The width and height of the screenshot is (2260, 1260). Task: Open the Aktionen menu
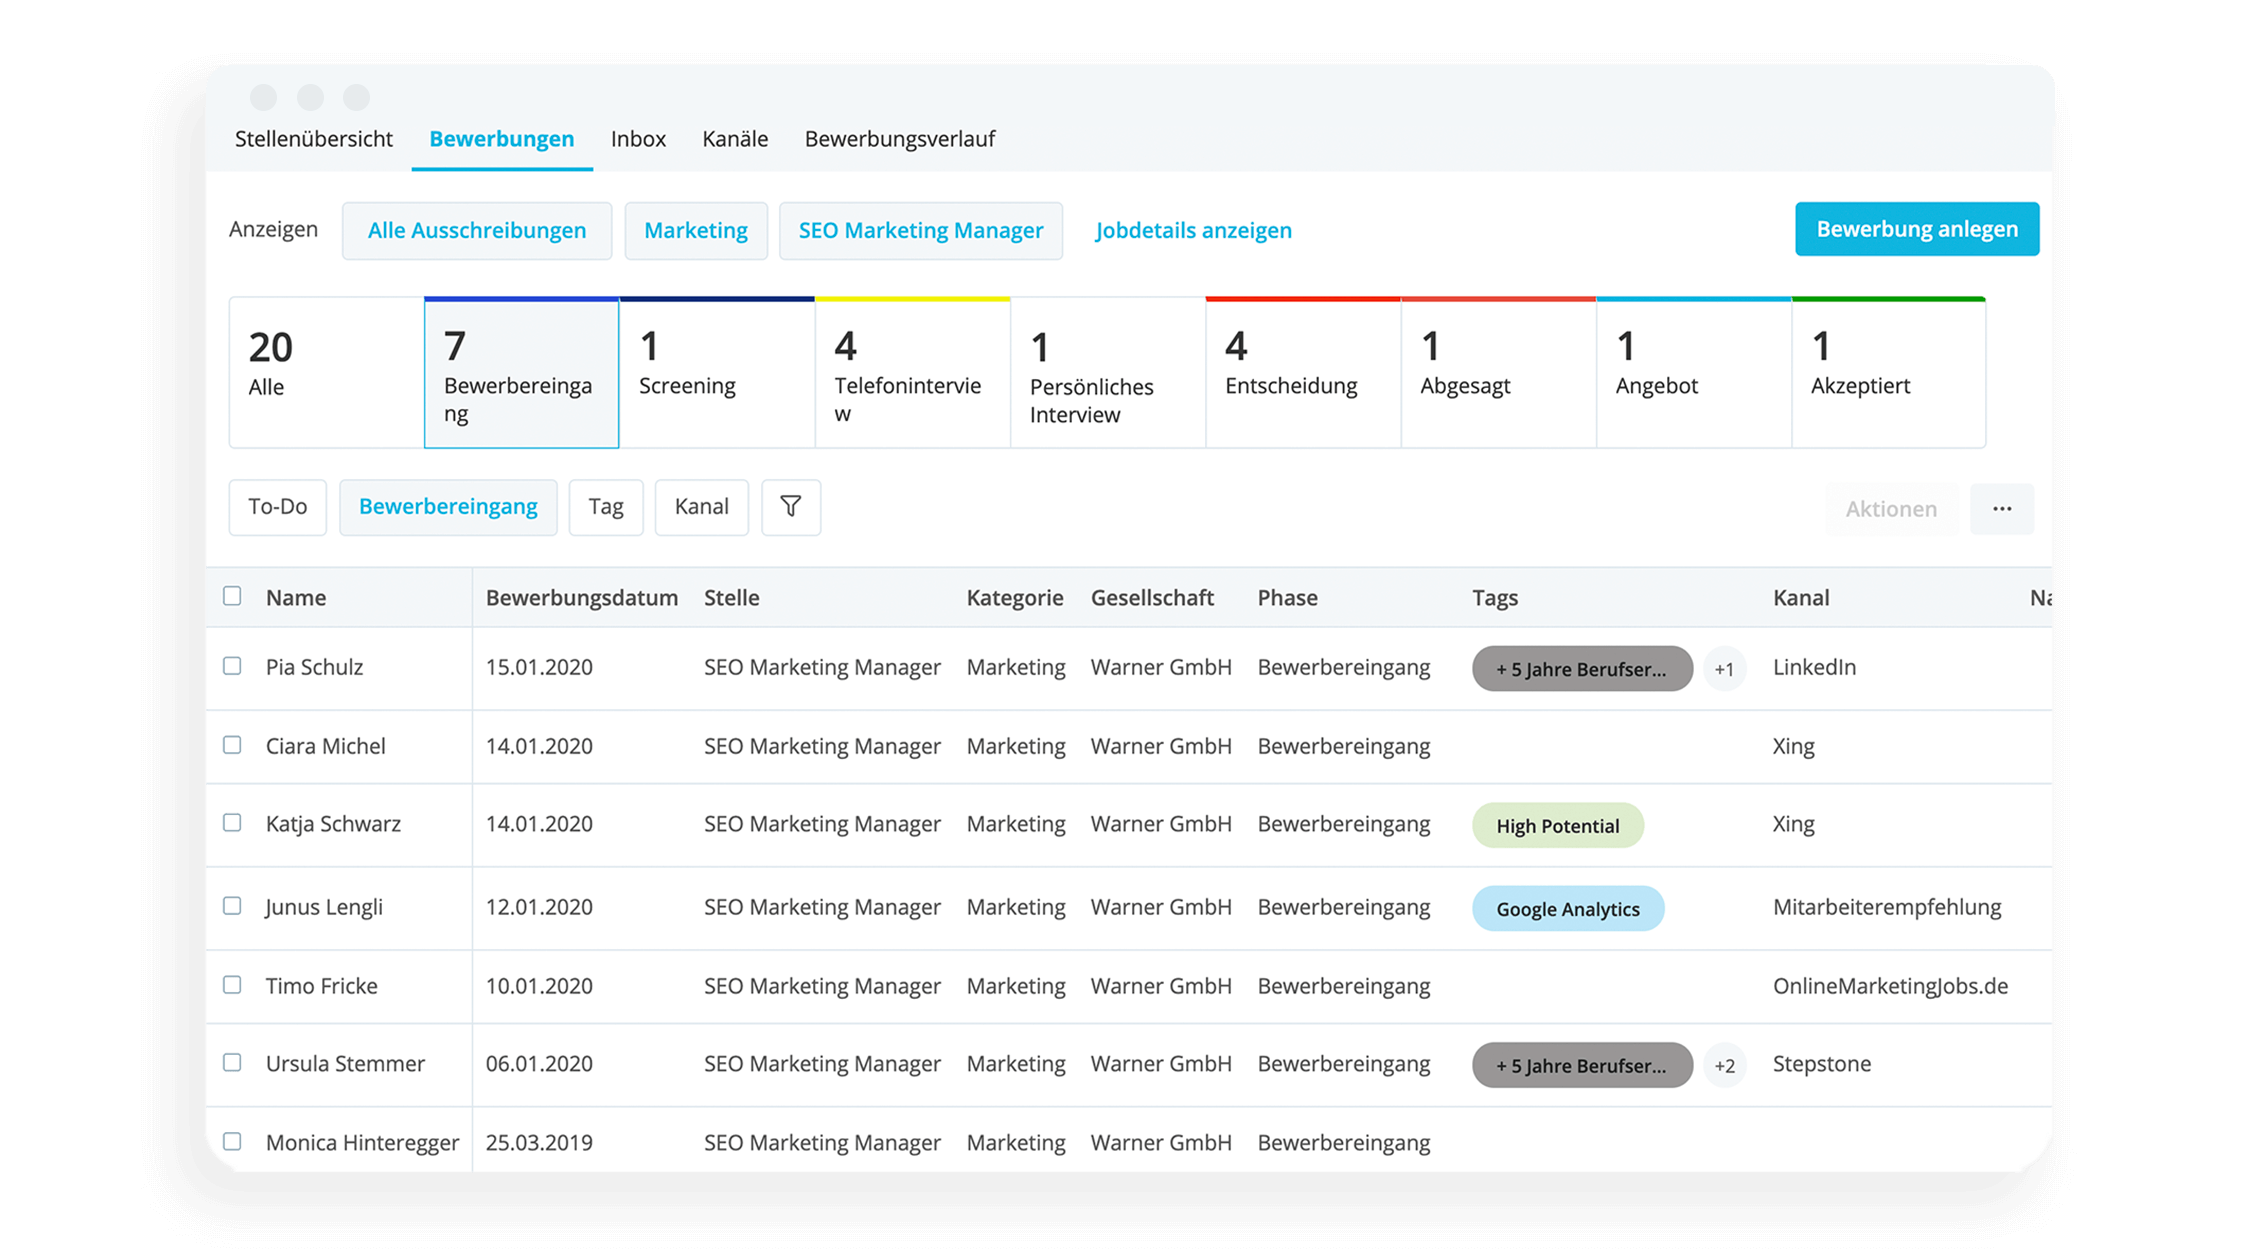[1891, 509]
